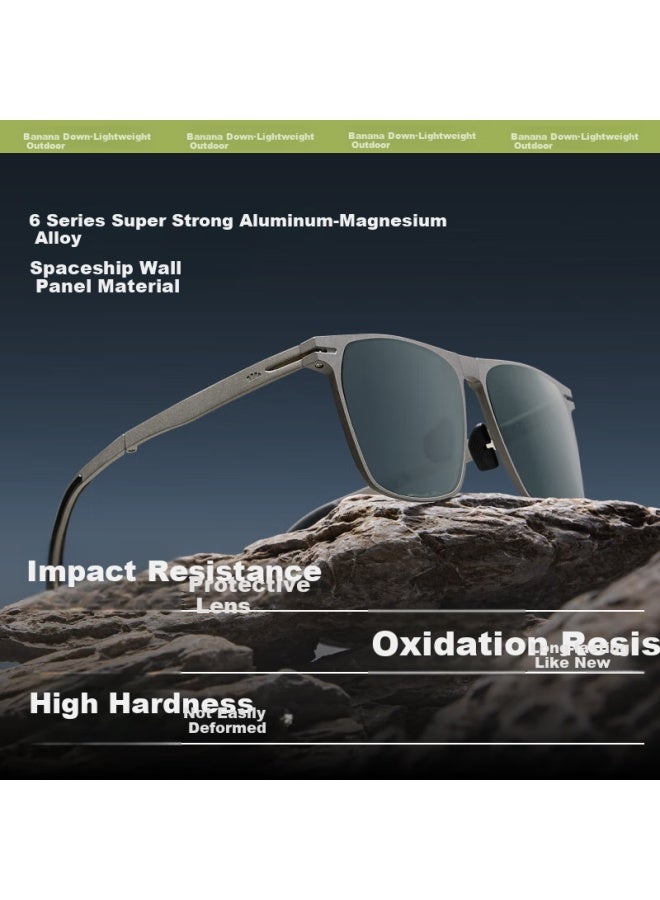Click the third Banana Down-Lightweight Outdoor label

pyautogui.click(x=412, y=141)
